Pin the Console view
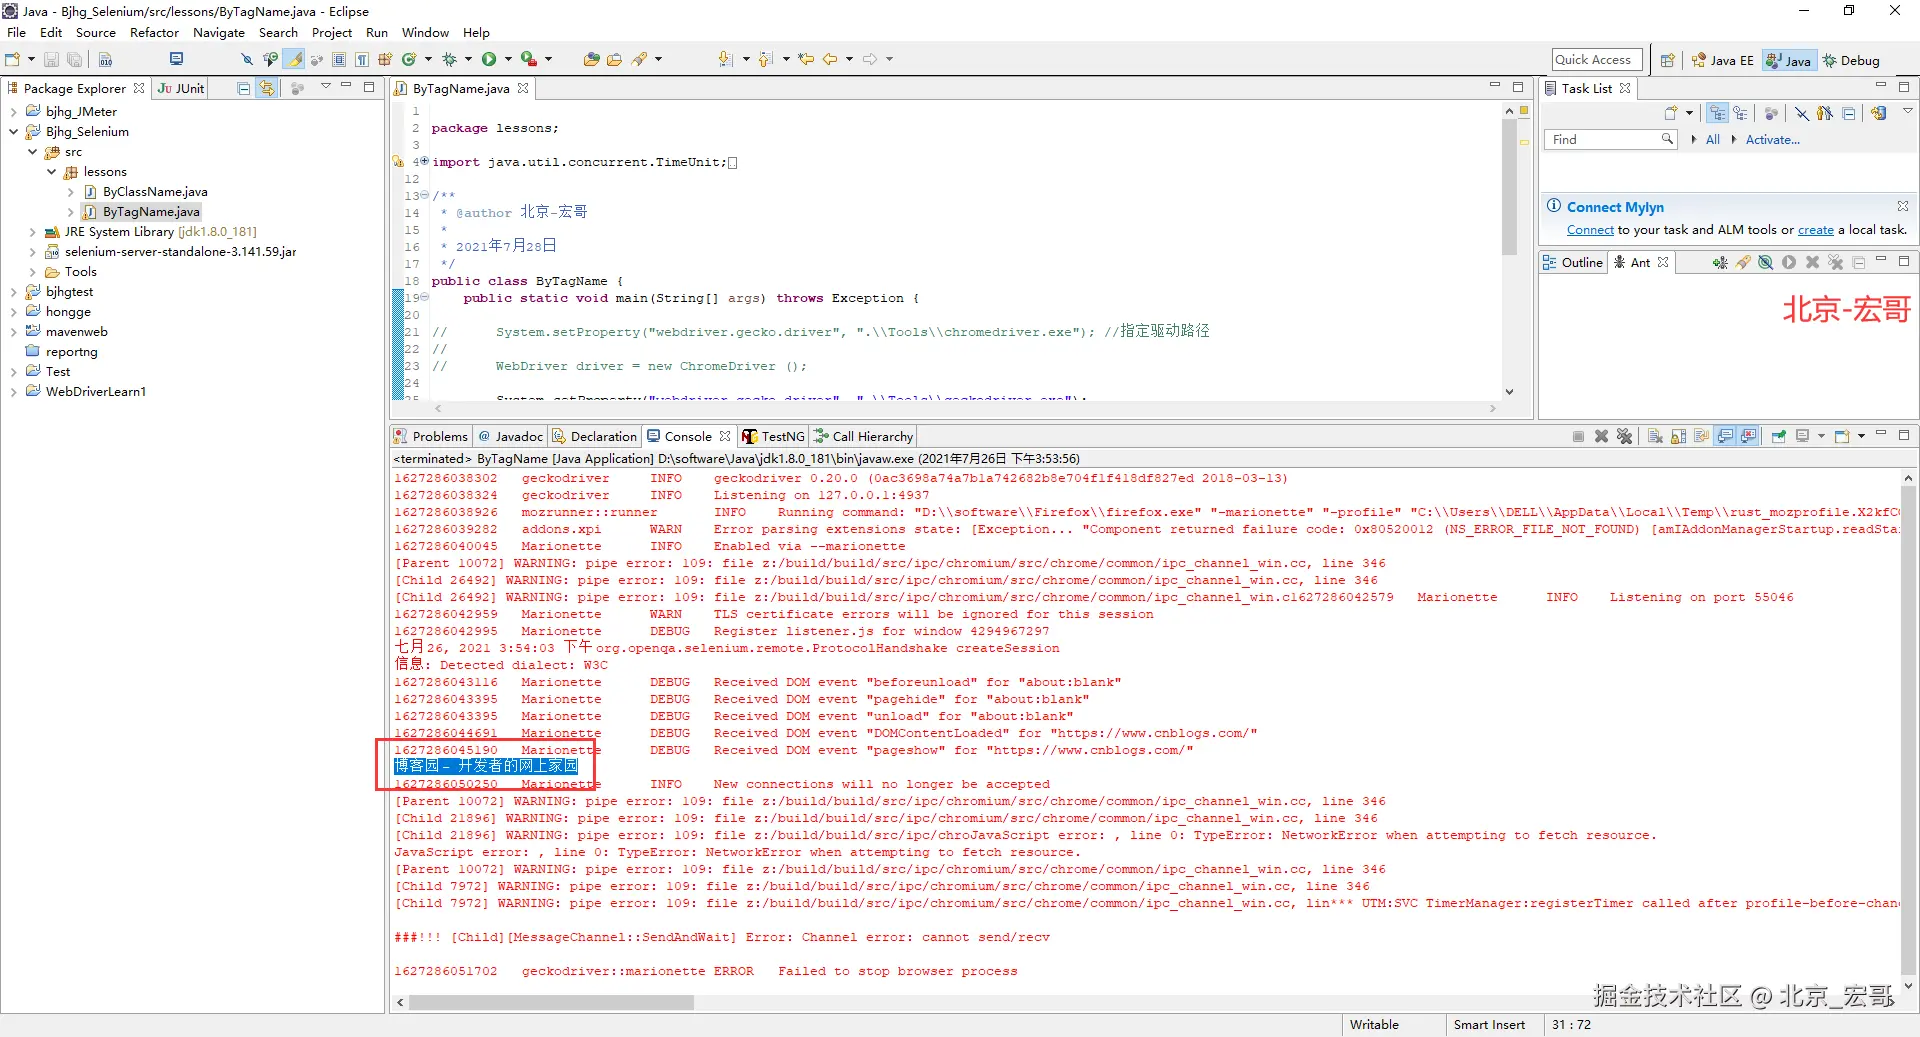Screen dimensions: 1920x1037 coord(1779,437)
